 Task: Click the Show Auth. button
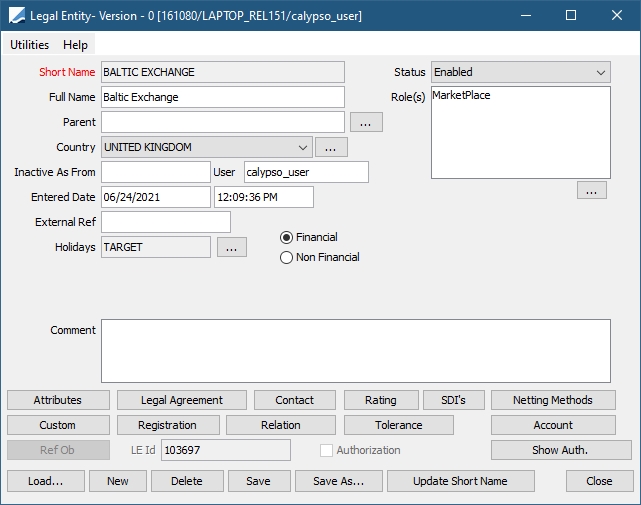(561, 450)
